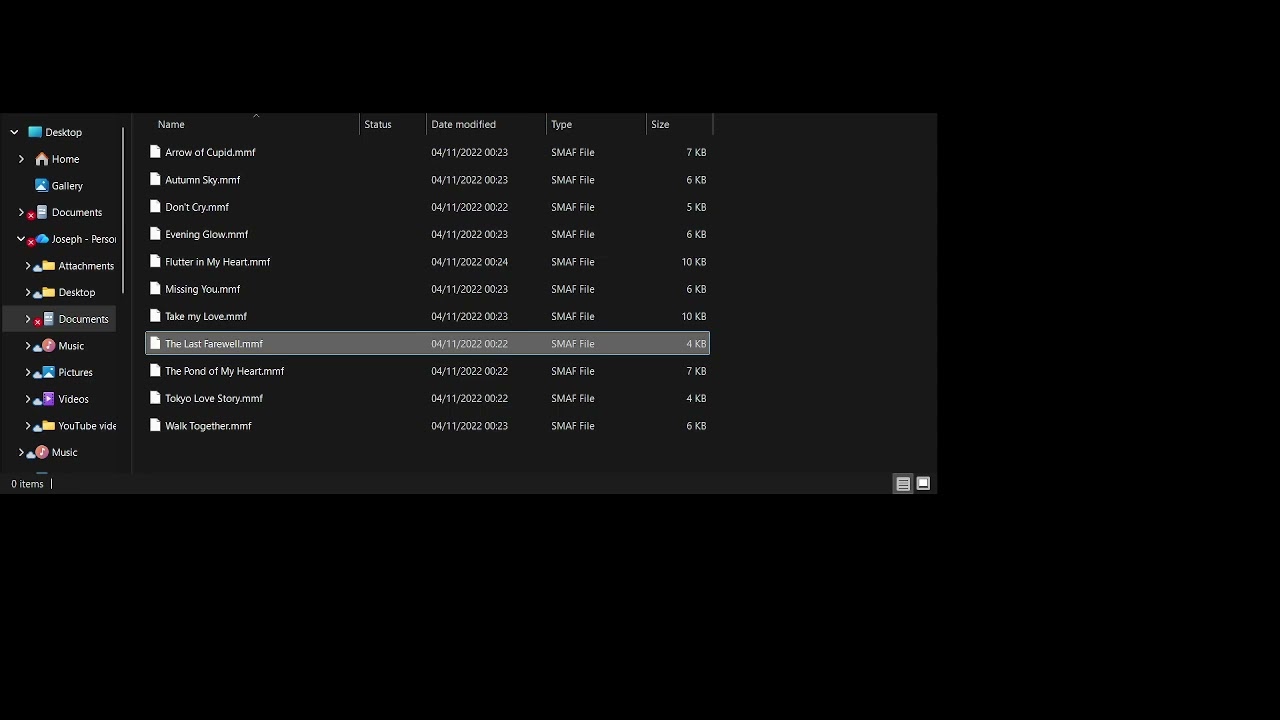
Task: Click The Pond of My Heart.mmf file icon
Action: (x=155, y=371)
